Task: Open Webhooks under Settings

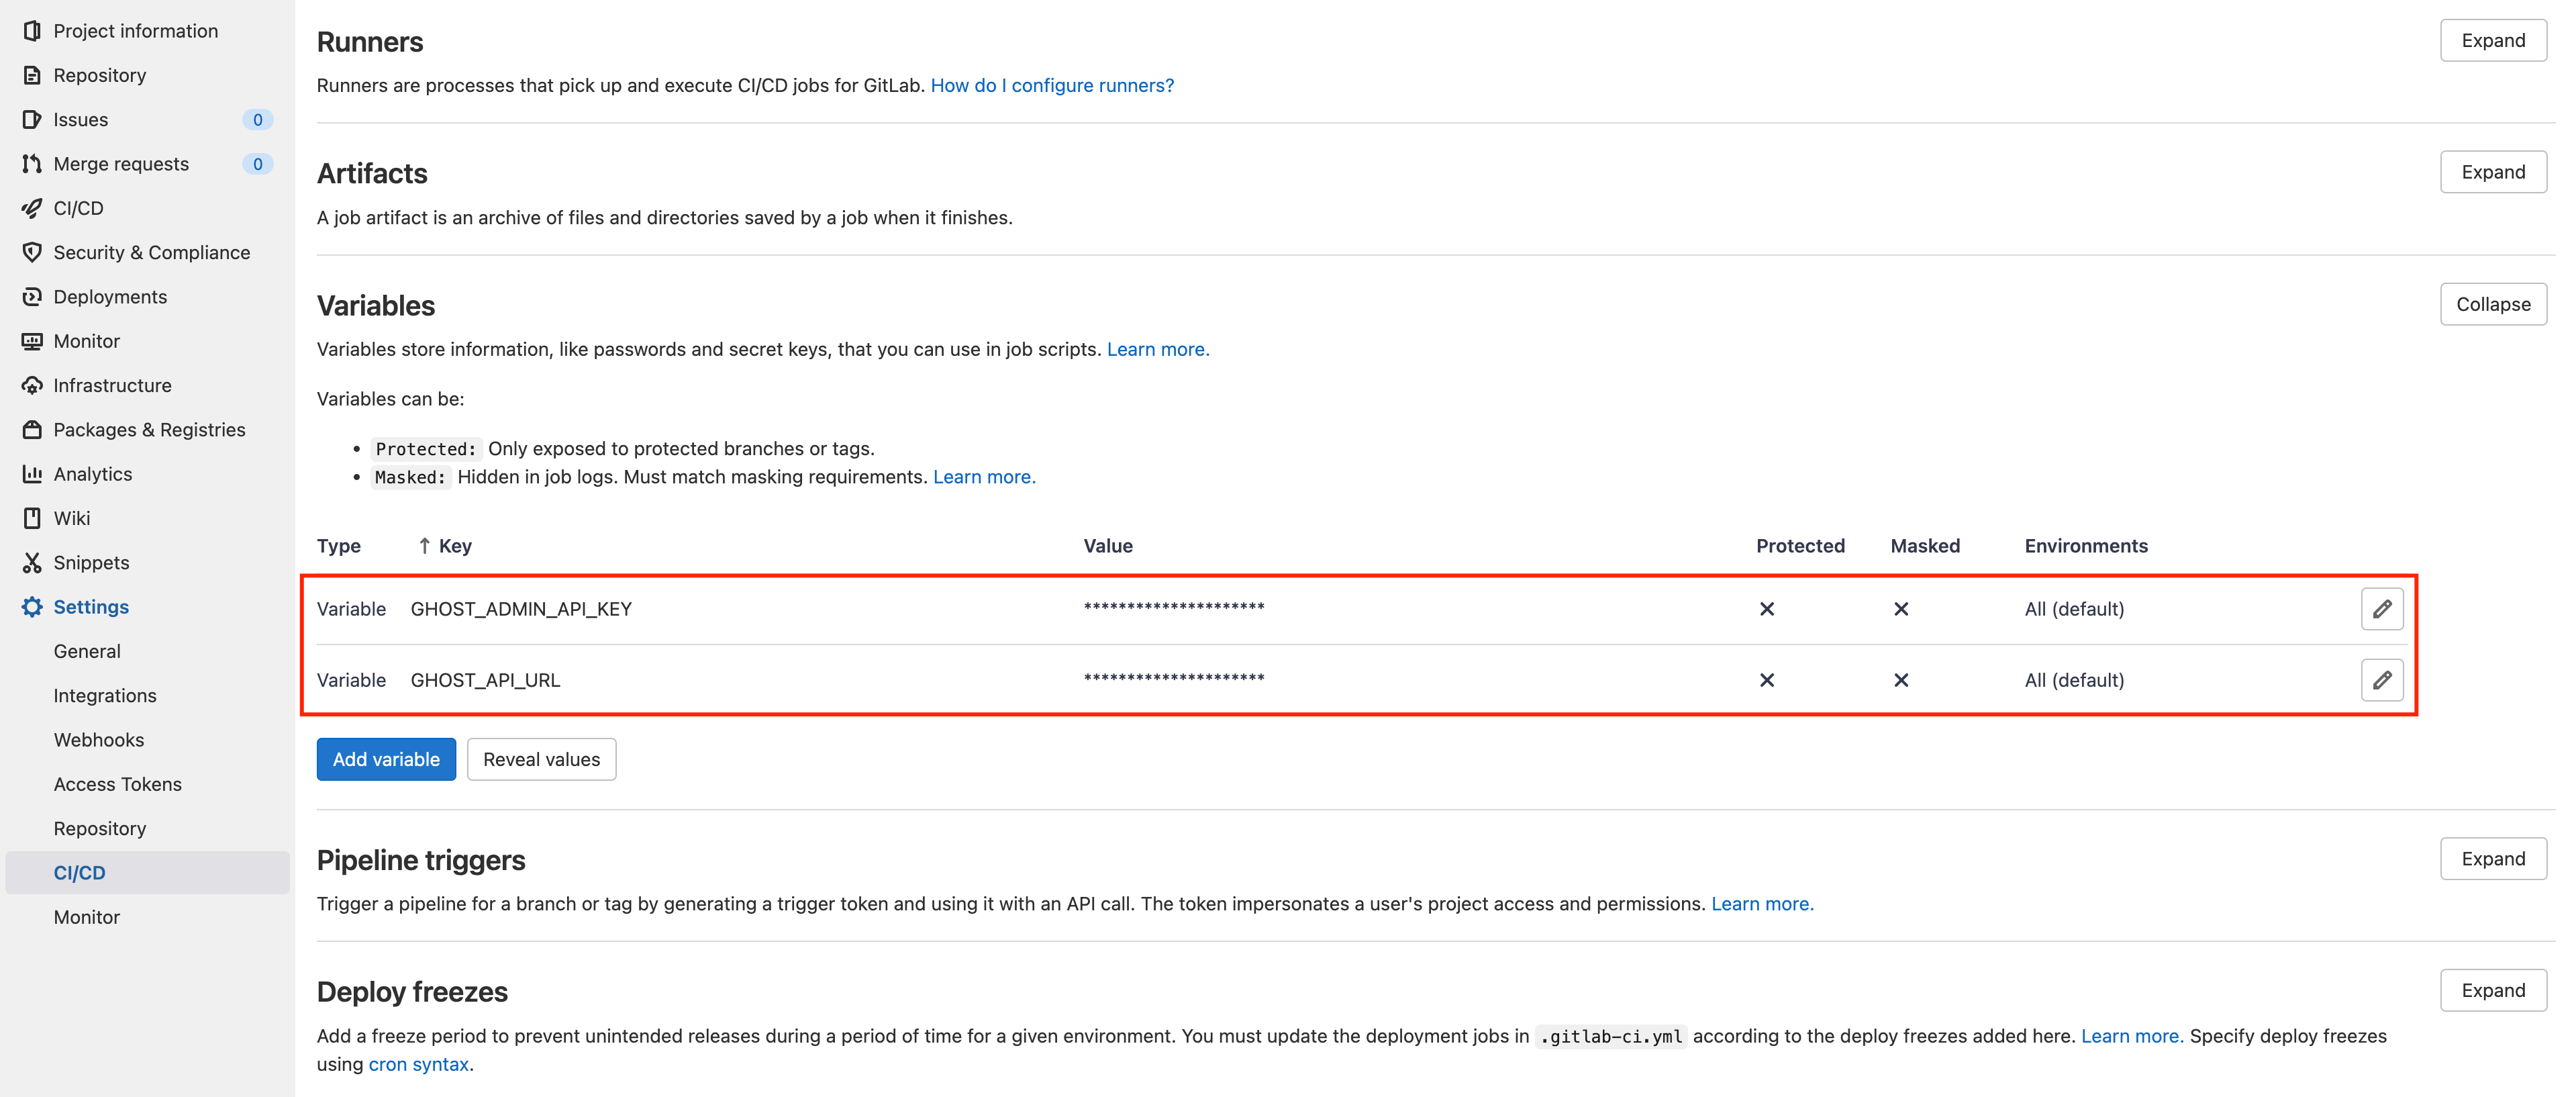Action: 99,740
